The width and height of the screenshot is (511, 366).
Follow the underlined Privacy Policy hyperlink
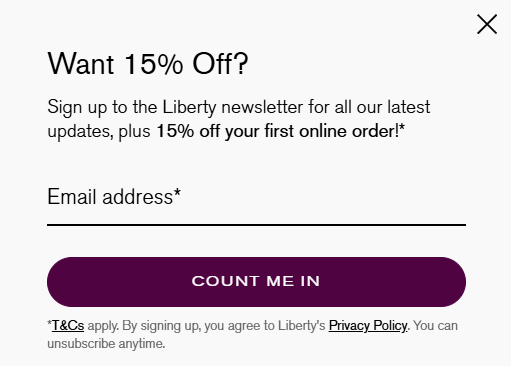click(368, 326)
